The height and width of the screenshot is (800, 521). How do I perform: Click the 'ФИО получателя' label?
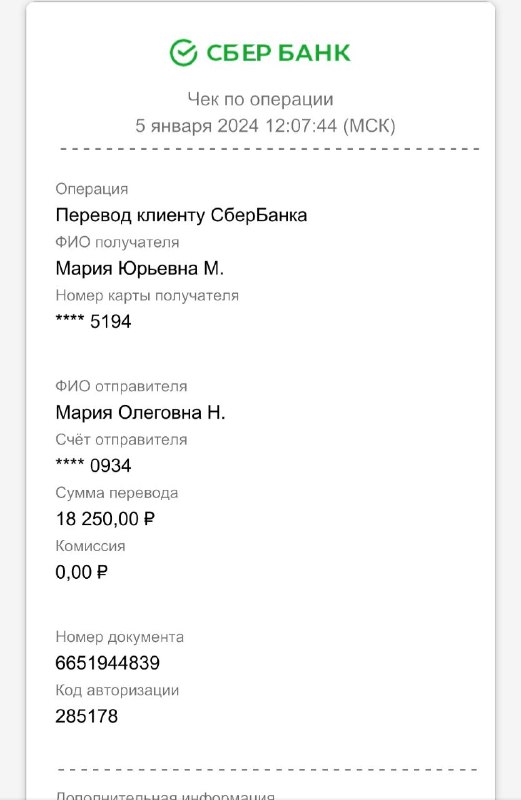coord(117,242)
